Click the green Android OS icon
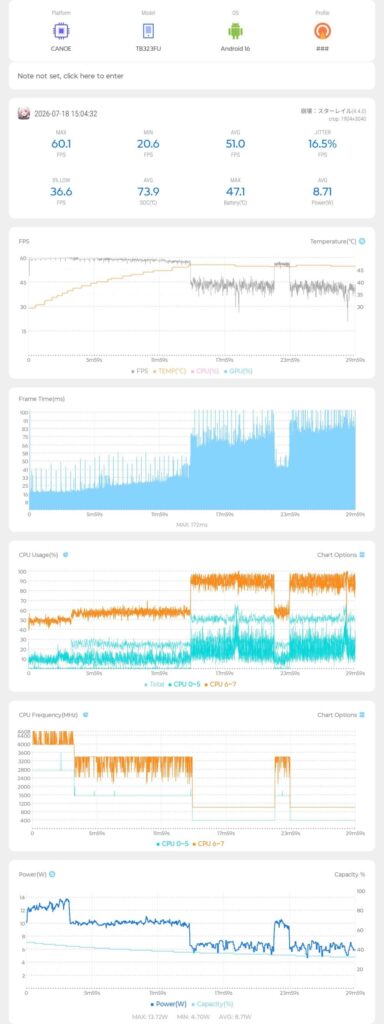 click(x=235, y=31)
